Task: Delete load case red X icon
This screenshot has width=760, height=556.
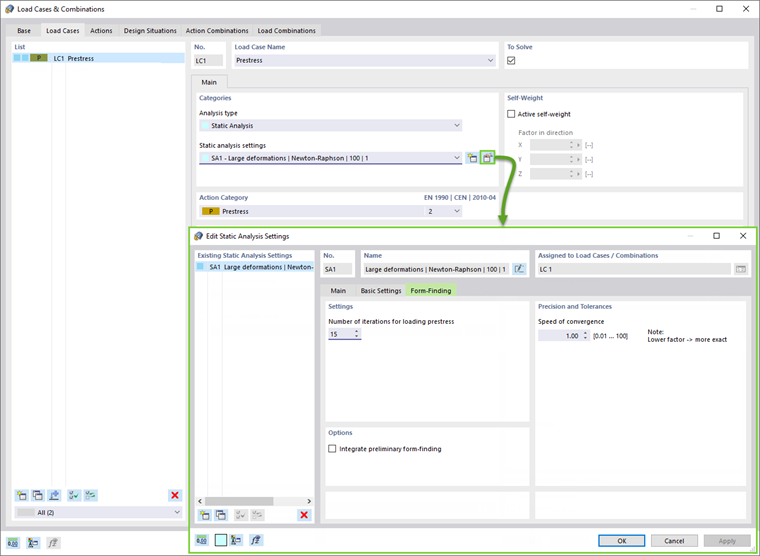Action: point(175,495)
